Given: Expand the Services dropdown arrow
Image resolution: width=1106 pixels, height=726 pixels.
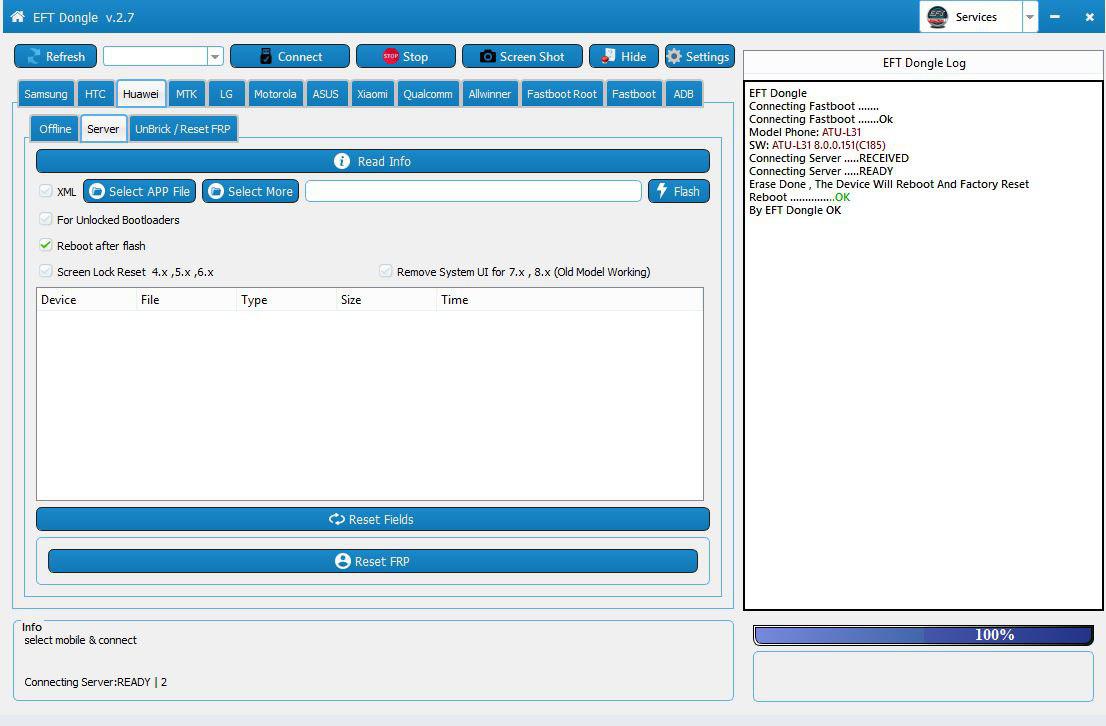Looking at the screenshot, I should [1030, 17].
